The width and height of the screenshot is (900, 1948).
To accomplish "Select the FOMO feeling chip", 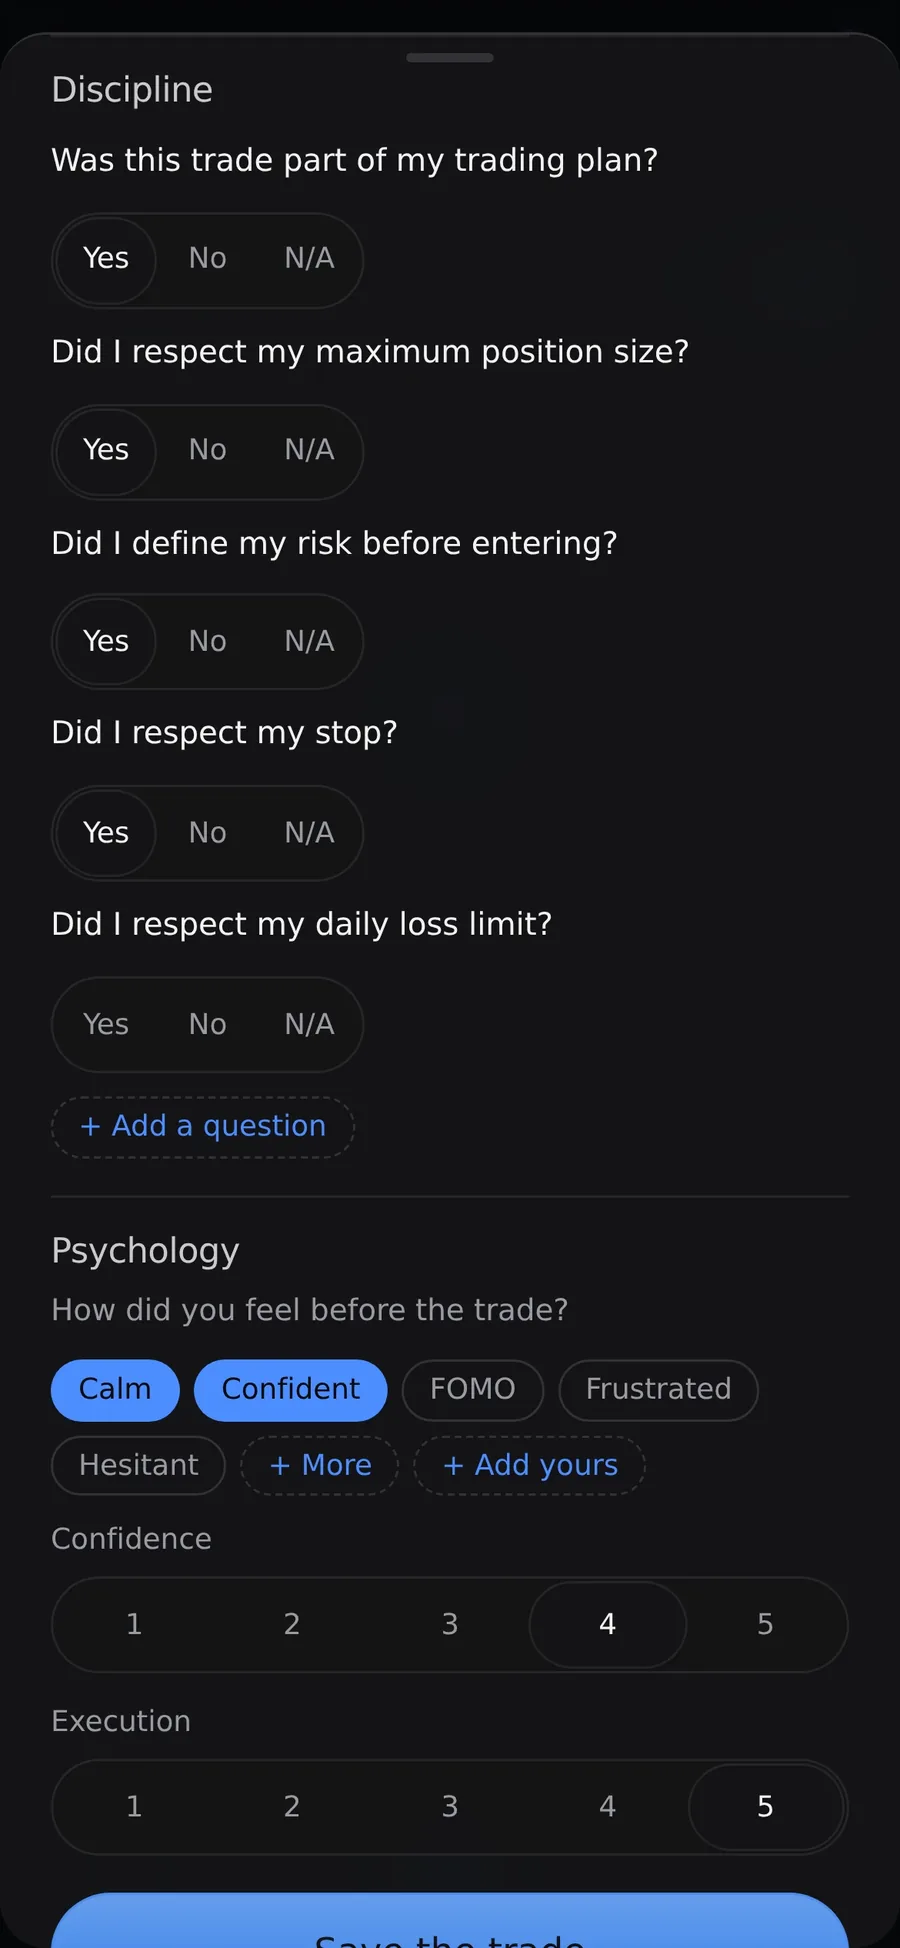I will pos(472,1390).
